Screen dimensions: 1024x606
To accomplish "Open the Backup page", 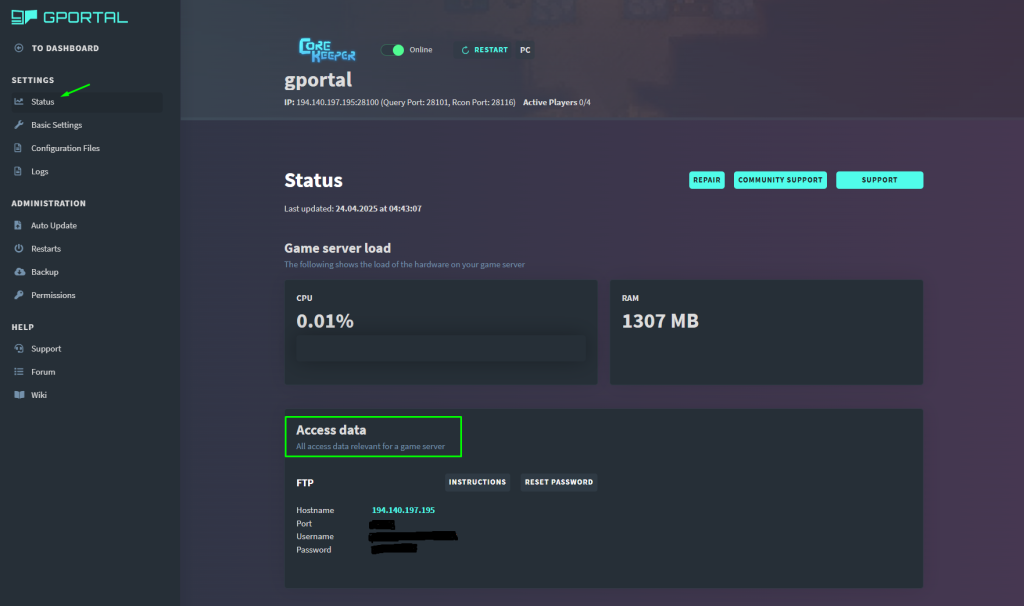I will click(x=44, y=272).
